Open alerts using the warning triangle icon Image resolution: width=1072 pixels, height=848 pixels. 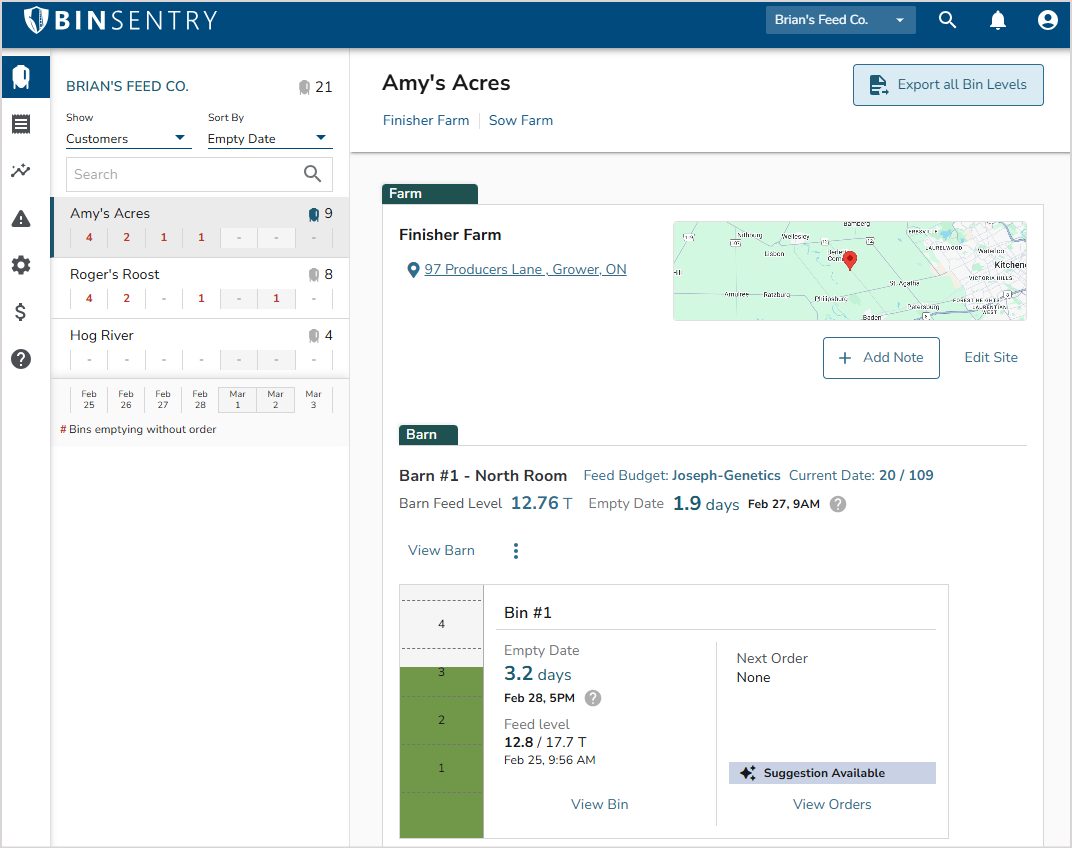click(21, 218)
